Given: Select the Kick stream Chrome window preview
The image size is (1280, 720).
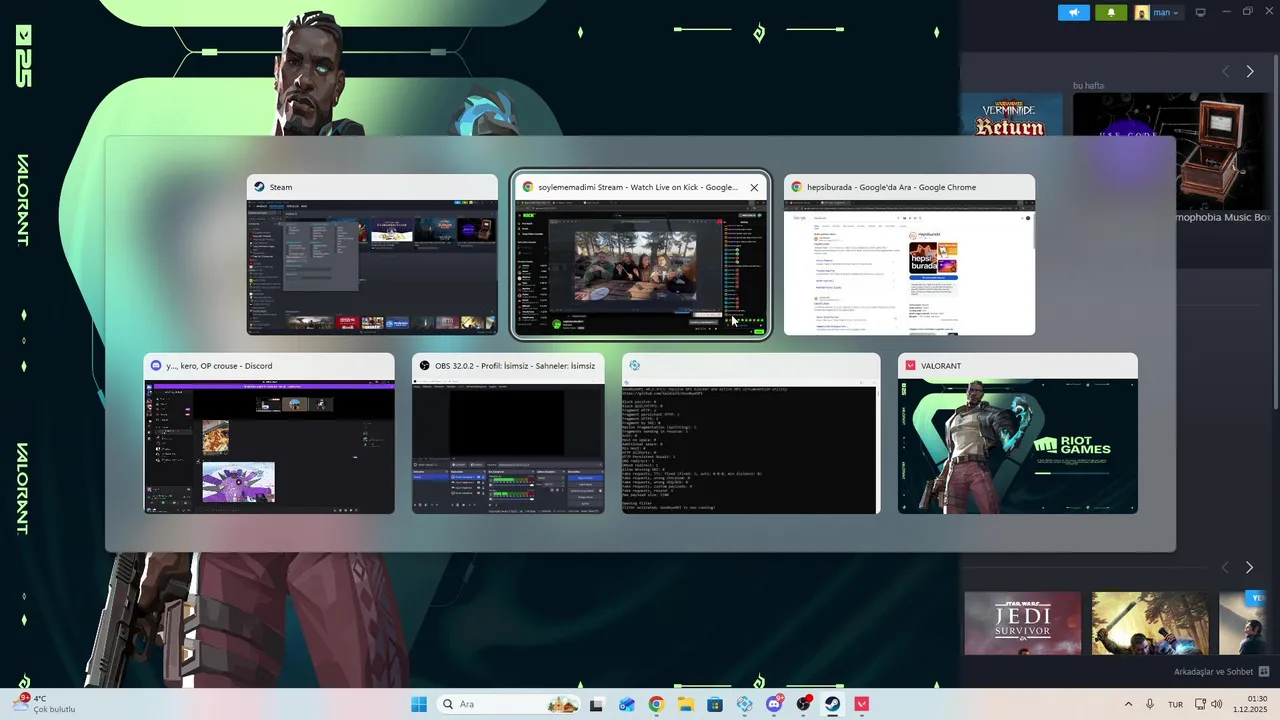Looking at the screenshot, I should point(641,255).
